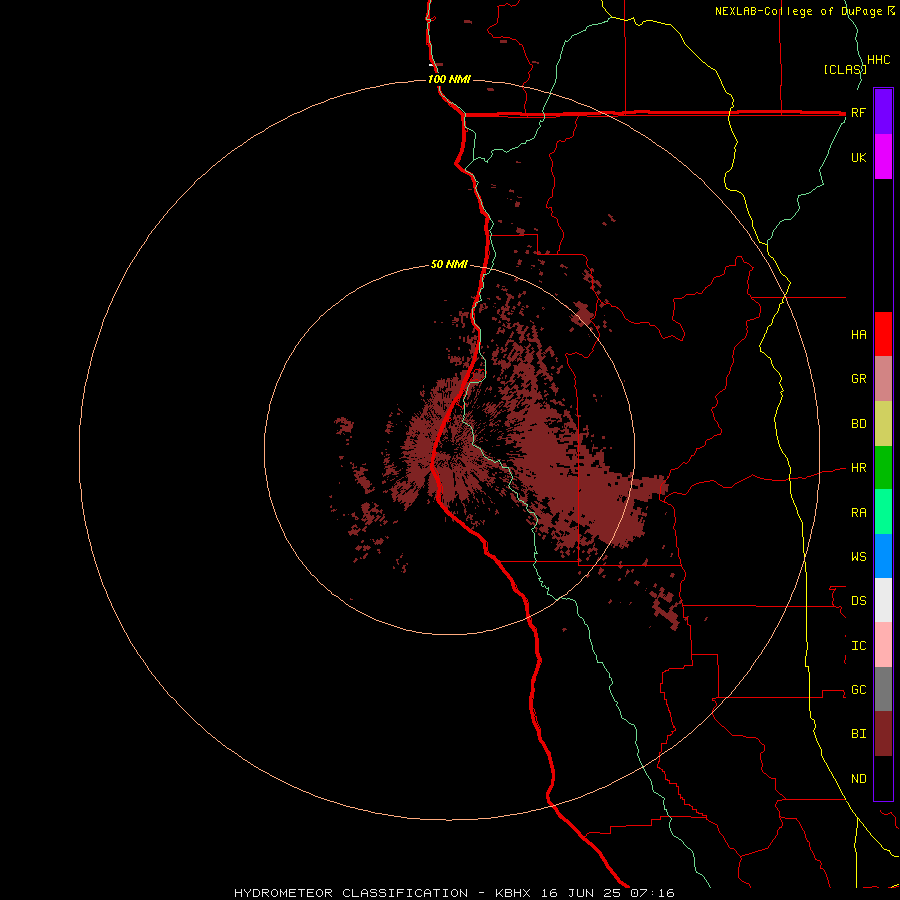Click the '07:16' timestamp
Image resolution: width=900 pixels, height=900 pixels.
[652, 893]
